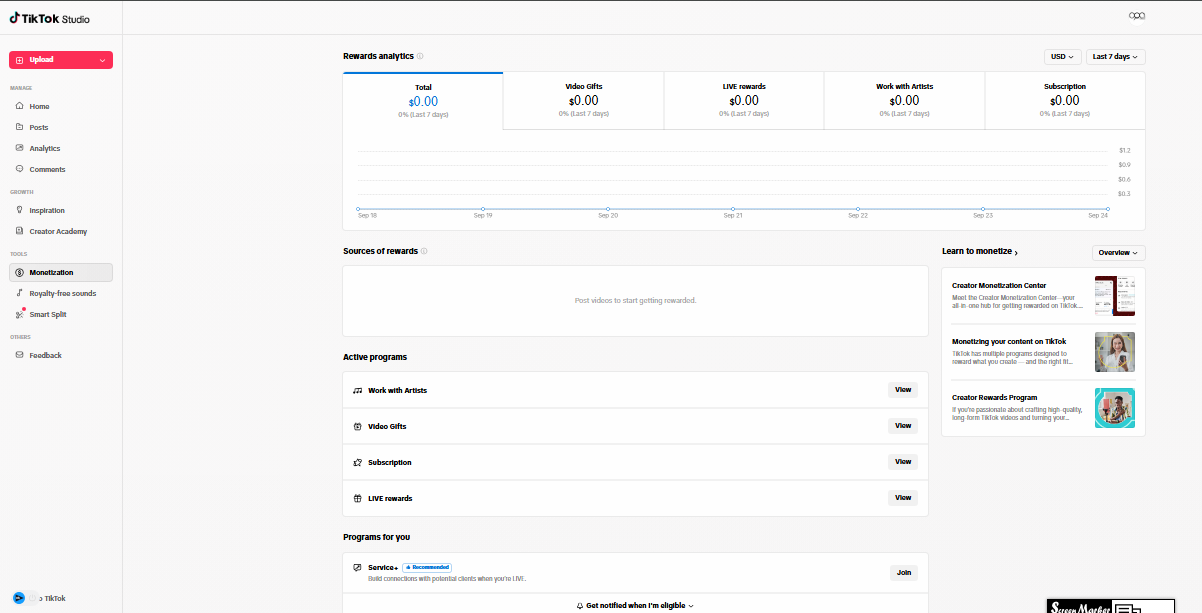
Task: Open the Last 7 days dropdown
Action: [1115, 57]
